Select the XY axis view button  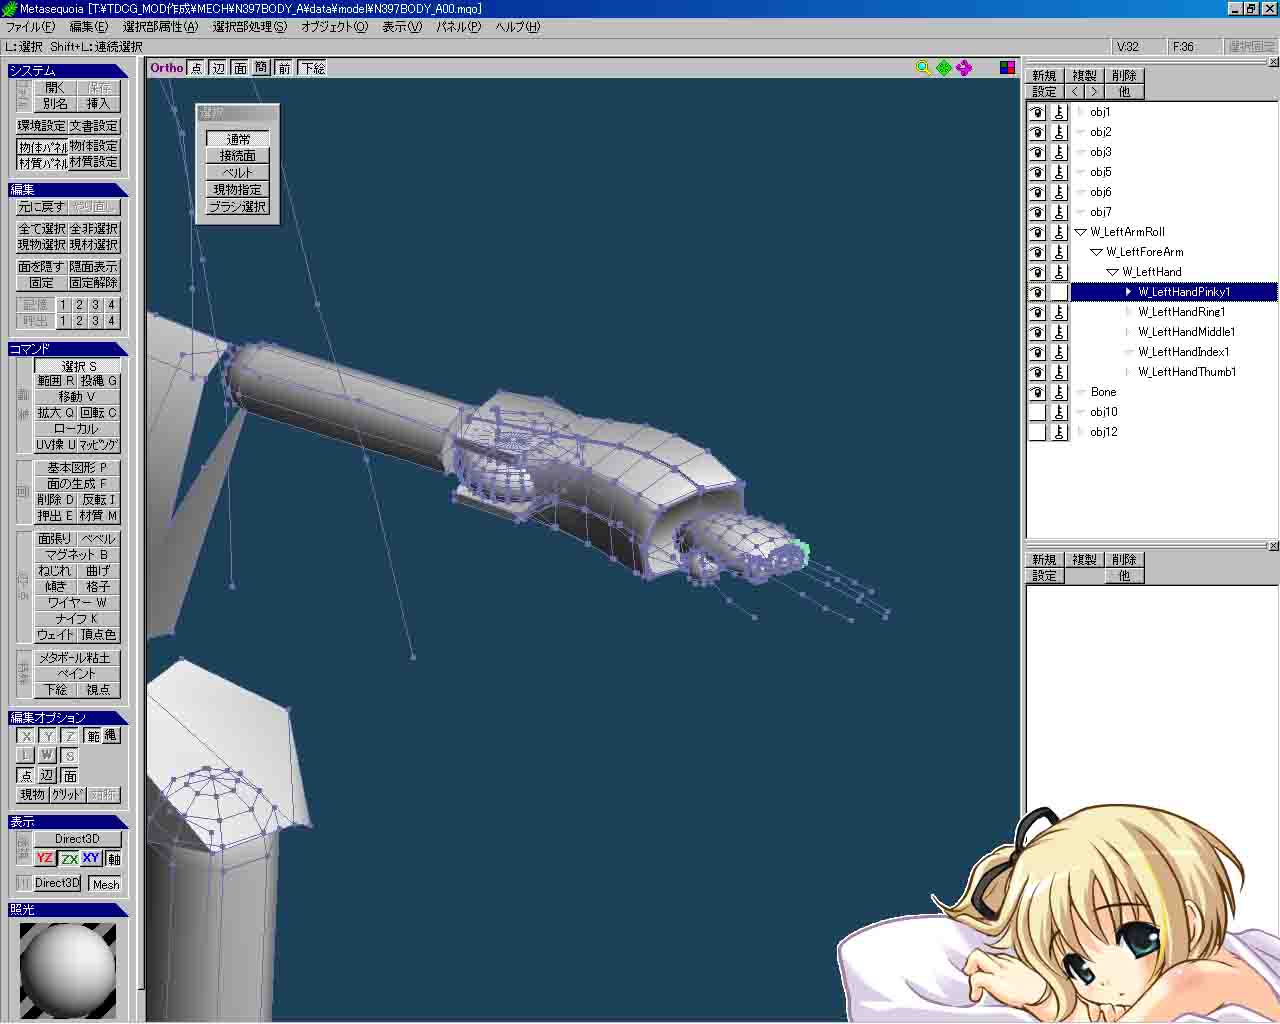(x=91, y=858)
